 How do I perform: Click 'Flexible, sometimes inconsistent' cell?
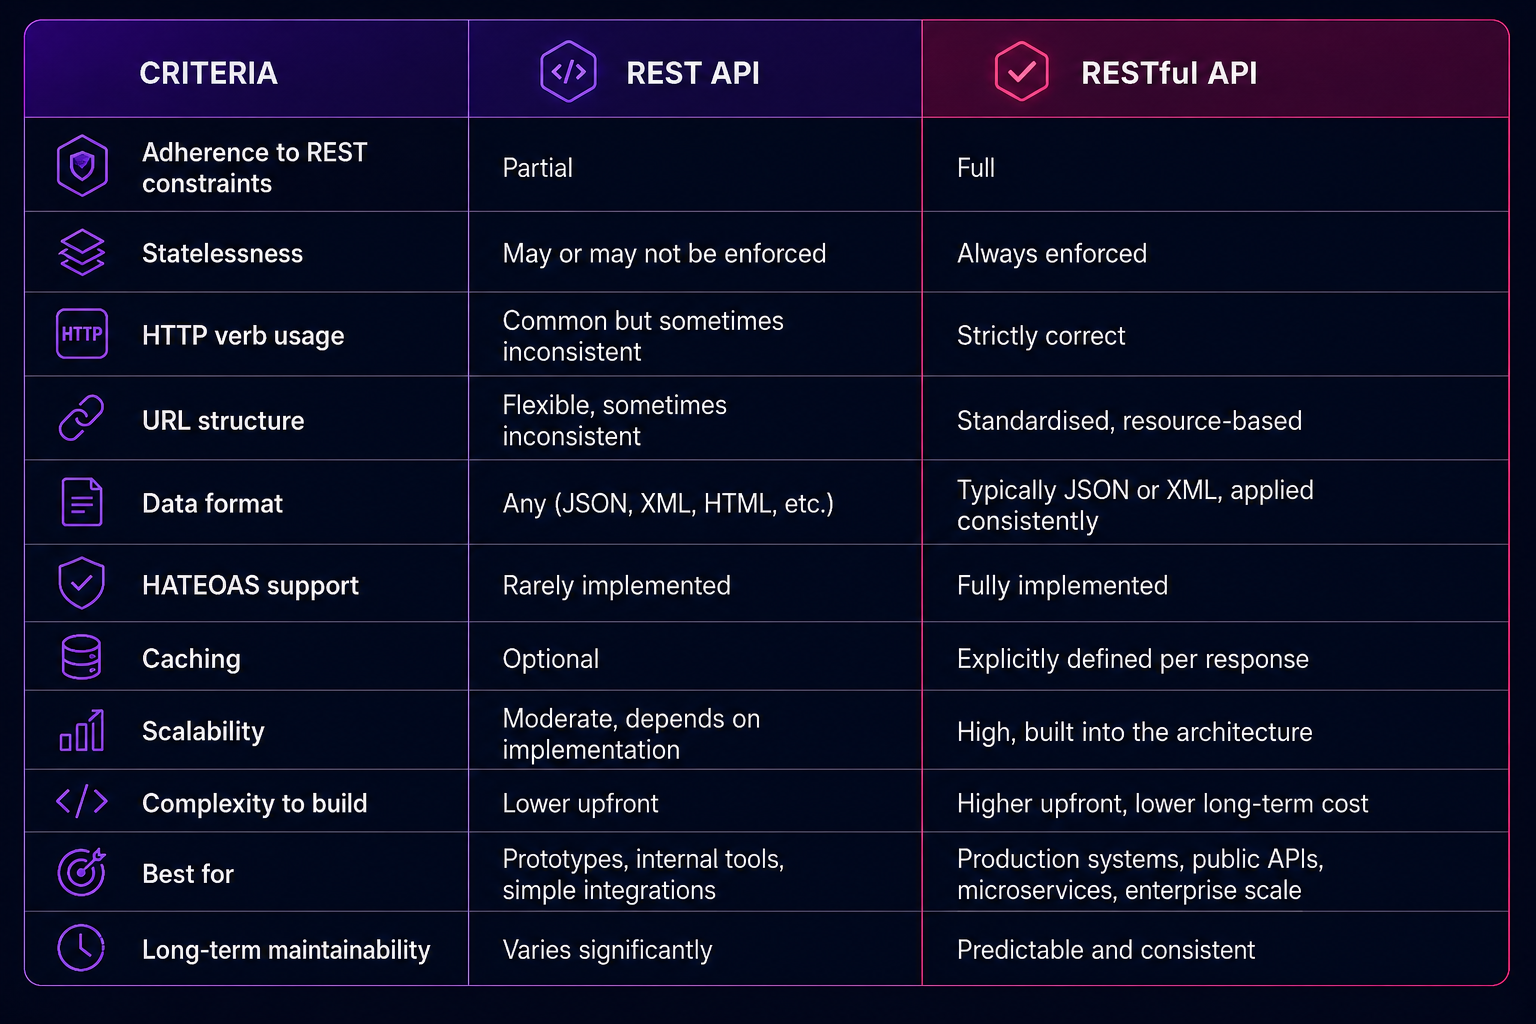click(614, 420)
